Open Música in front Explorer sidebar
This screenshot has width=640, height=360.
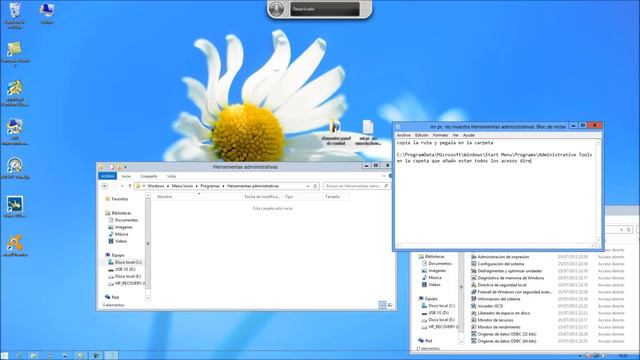pos(118,234)
